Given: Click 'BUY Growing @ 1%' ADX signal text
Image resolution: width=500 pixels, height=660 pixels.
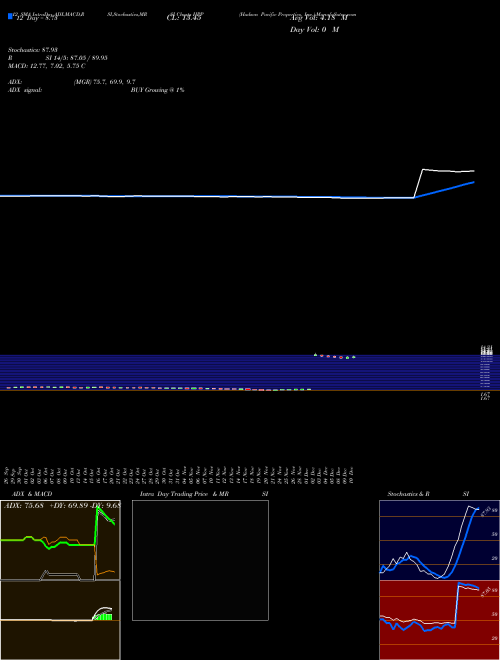Looking at the screenshot, I should pos(157,90).
